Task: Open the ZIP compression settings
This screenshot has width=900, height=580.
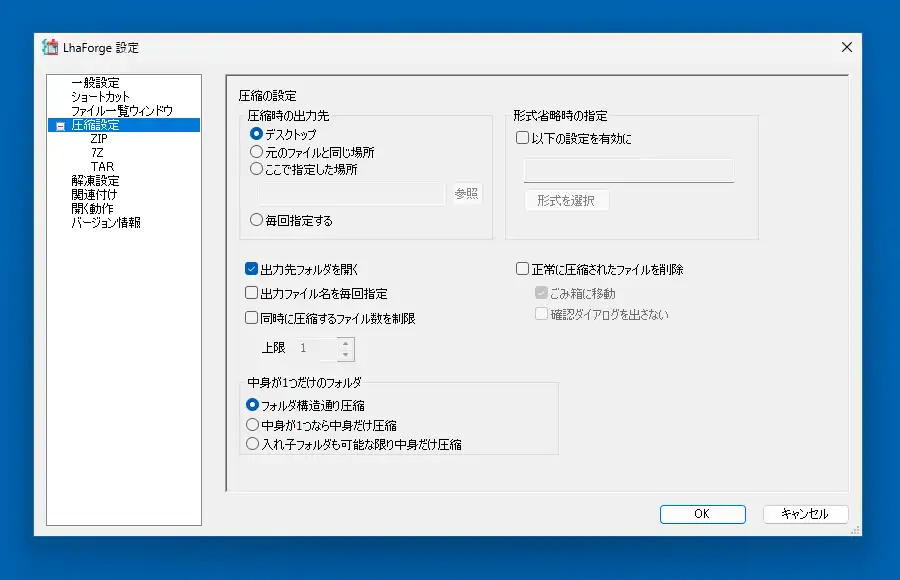Action: pyautogui.click(x=99, y=138)
